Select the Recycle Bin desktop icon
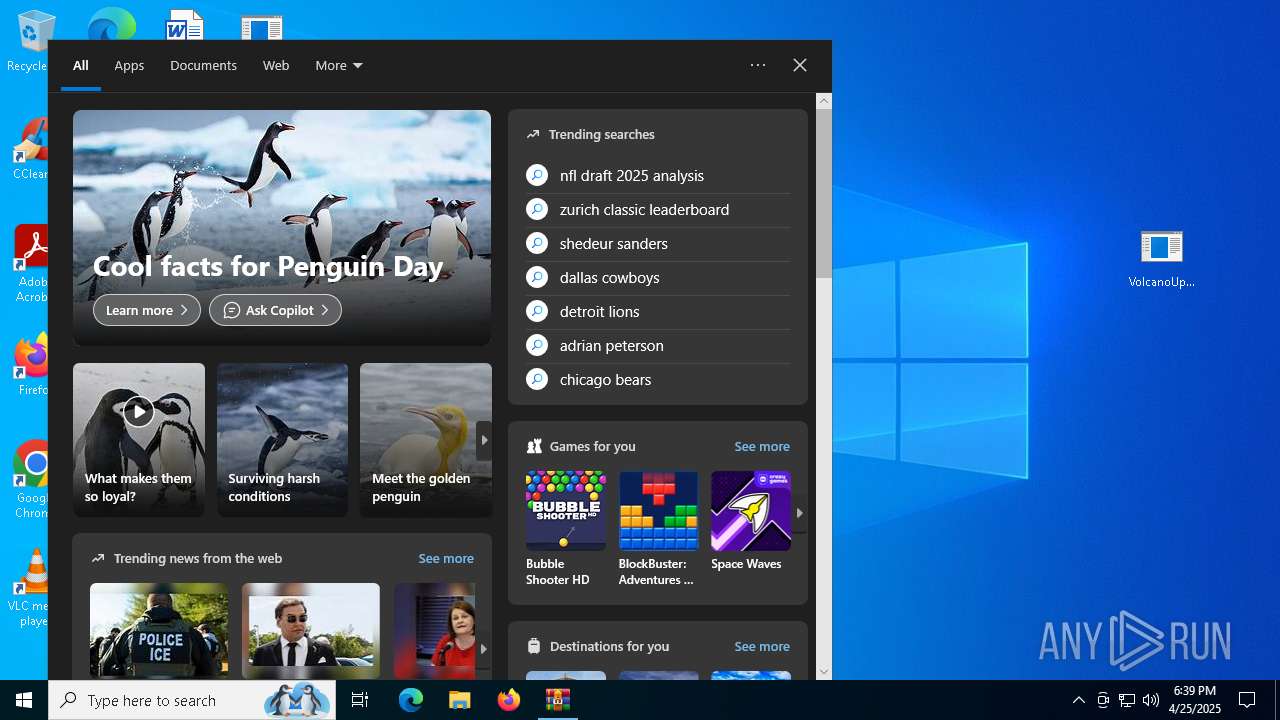 coord(30,42)
